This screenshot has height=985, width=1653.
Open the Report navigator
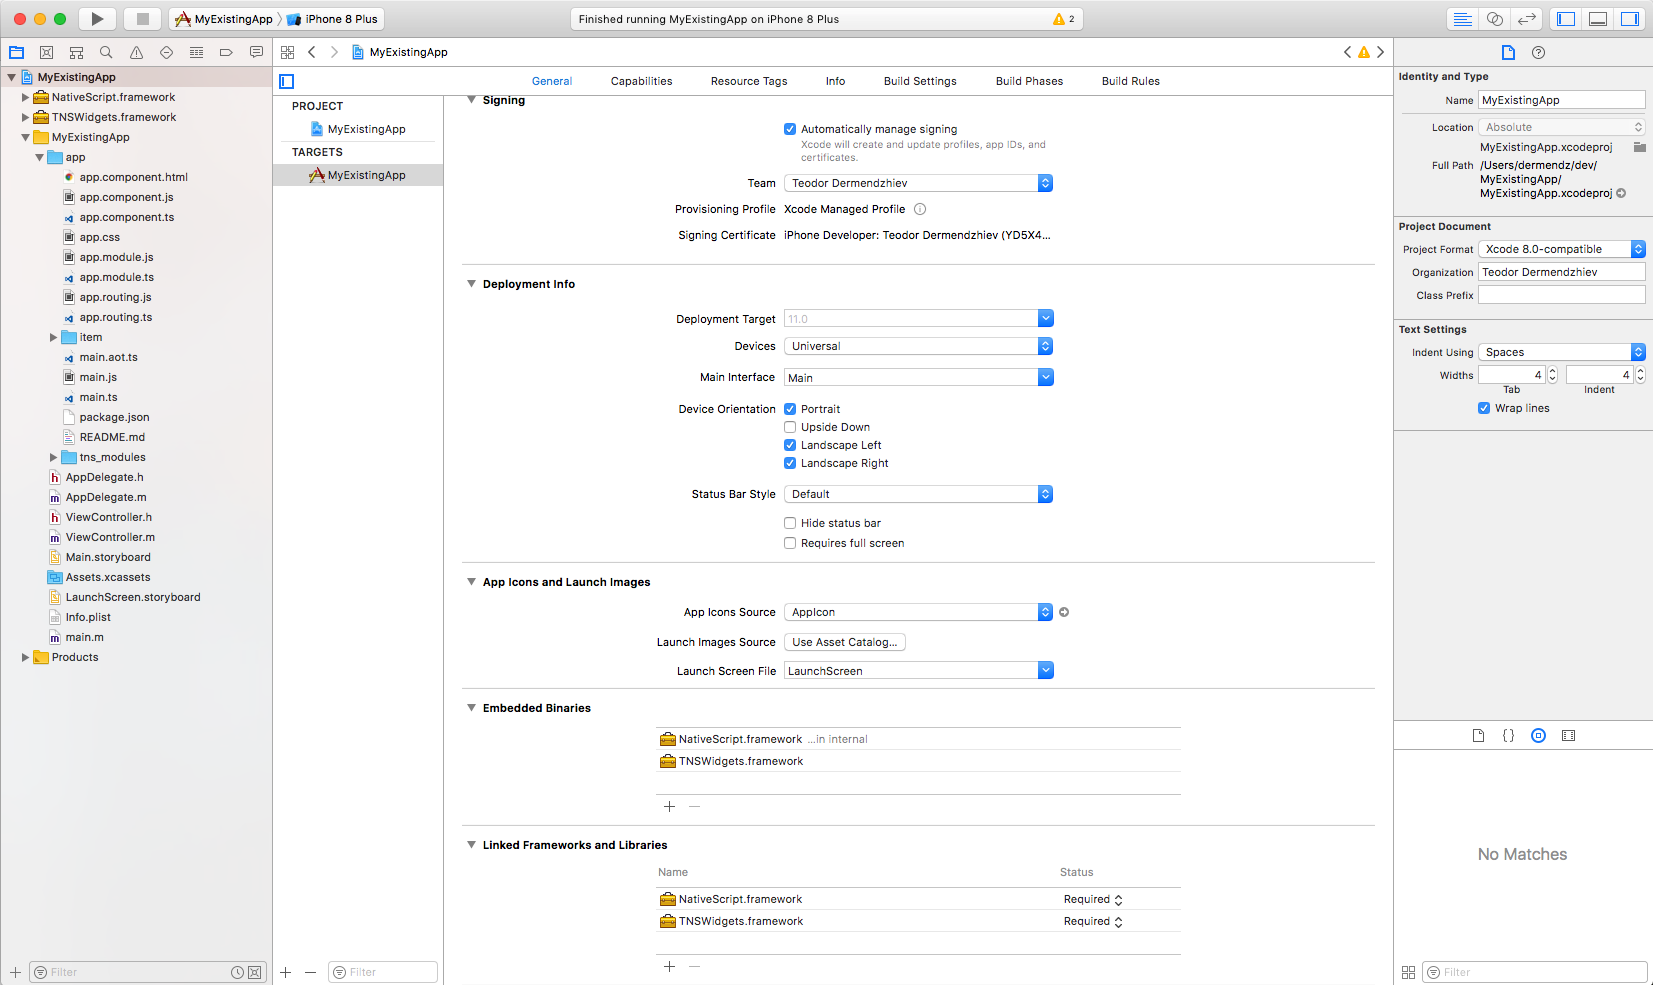click(x=256, y=52)
